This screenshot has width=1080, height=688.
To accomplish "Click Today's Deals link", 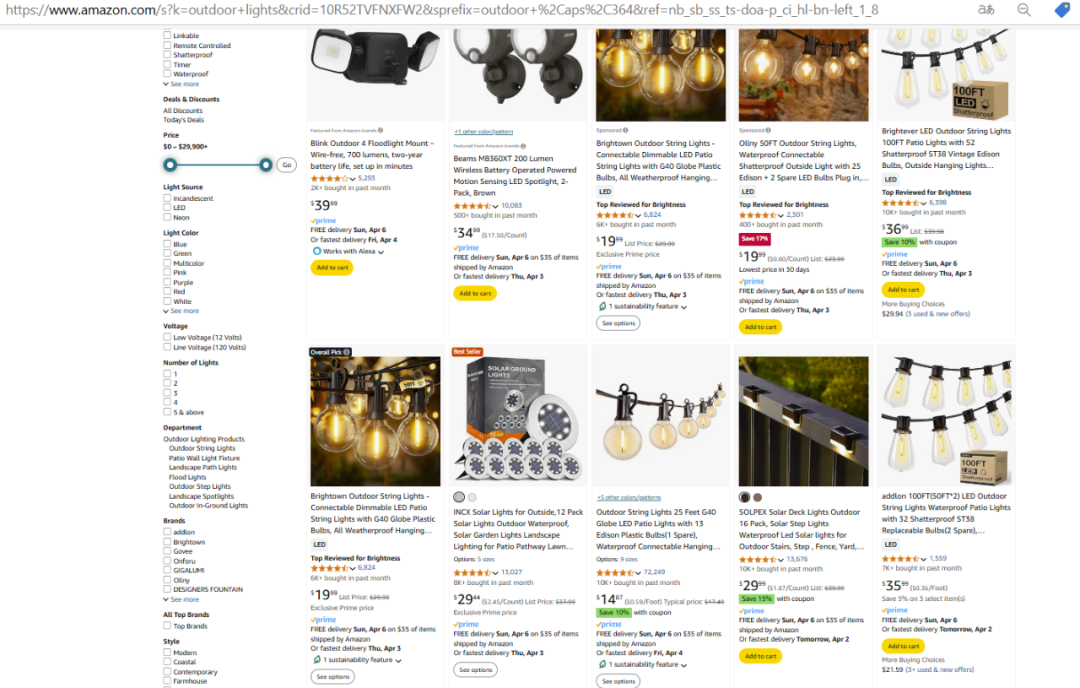I will pyautogui.click(x=183, y=120).
